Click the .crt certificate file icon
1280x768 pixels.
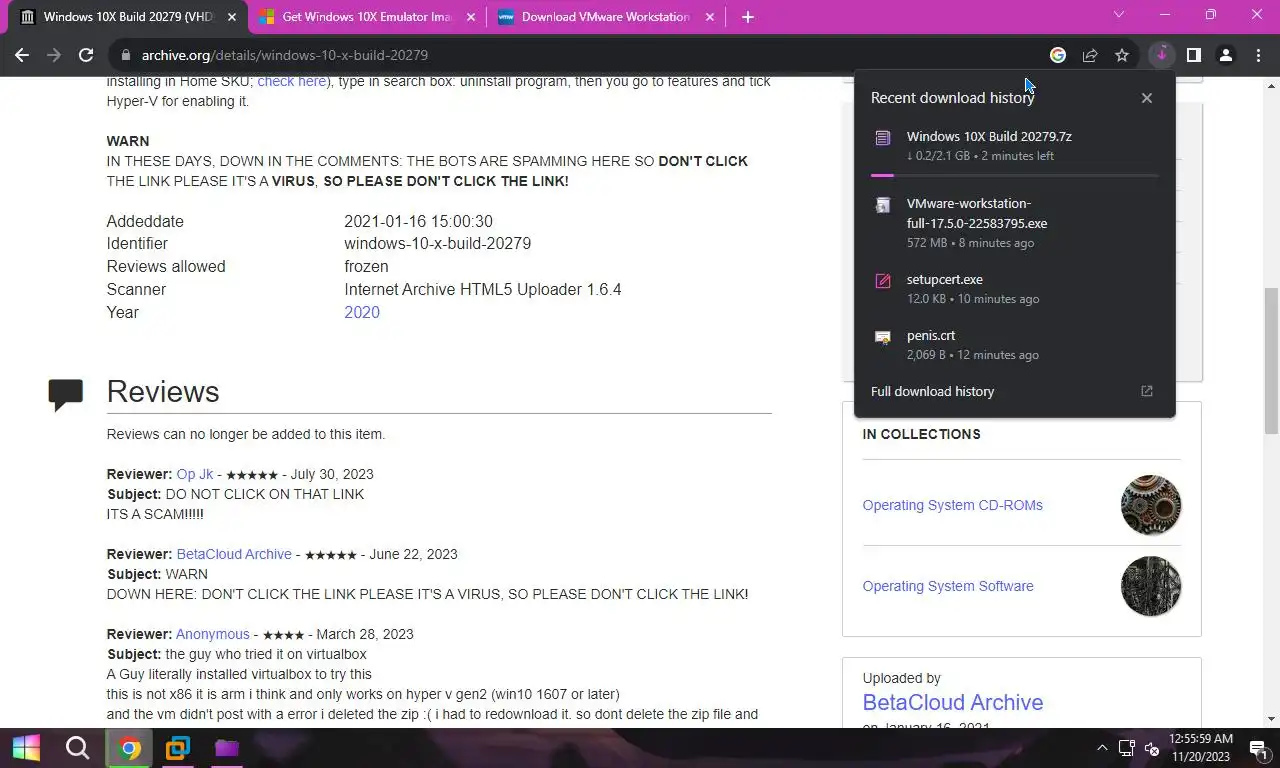[883, 337]
